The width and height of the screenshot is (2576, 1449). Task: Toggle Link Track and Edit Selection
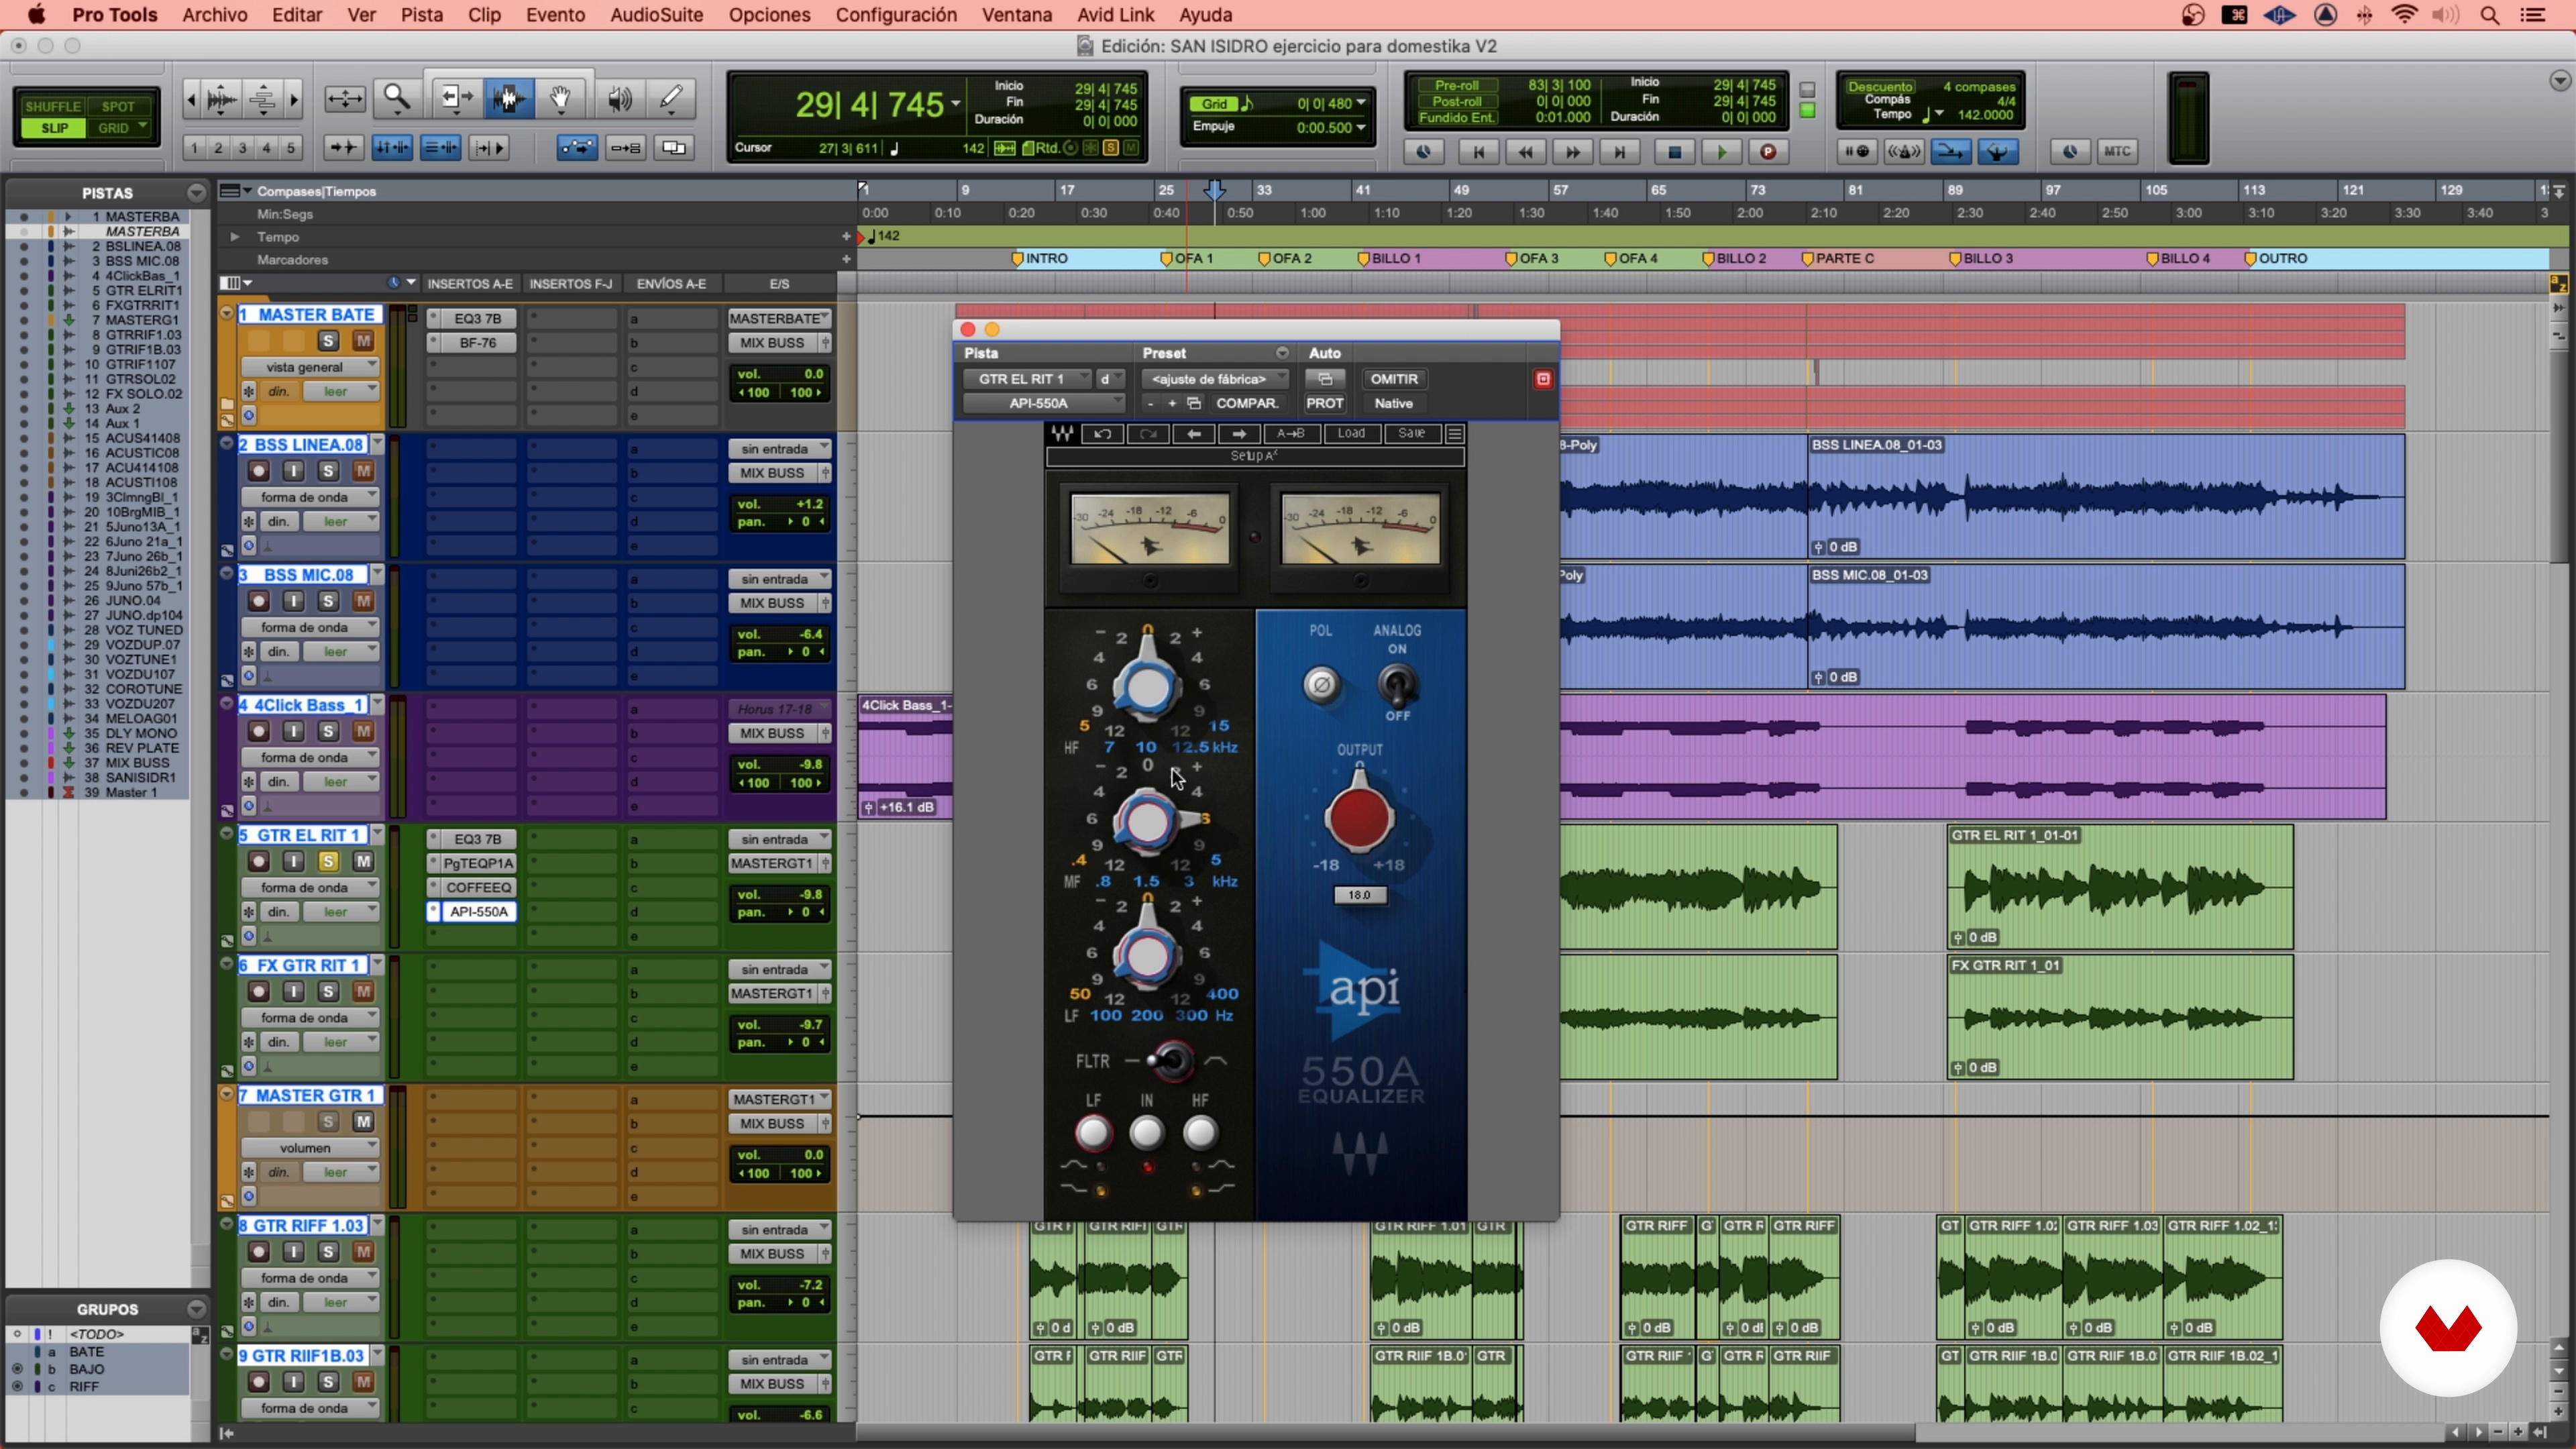(x=440, y=148)
